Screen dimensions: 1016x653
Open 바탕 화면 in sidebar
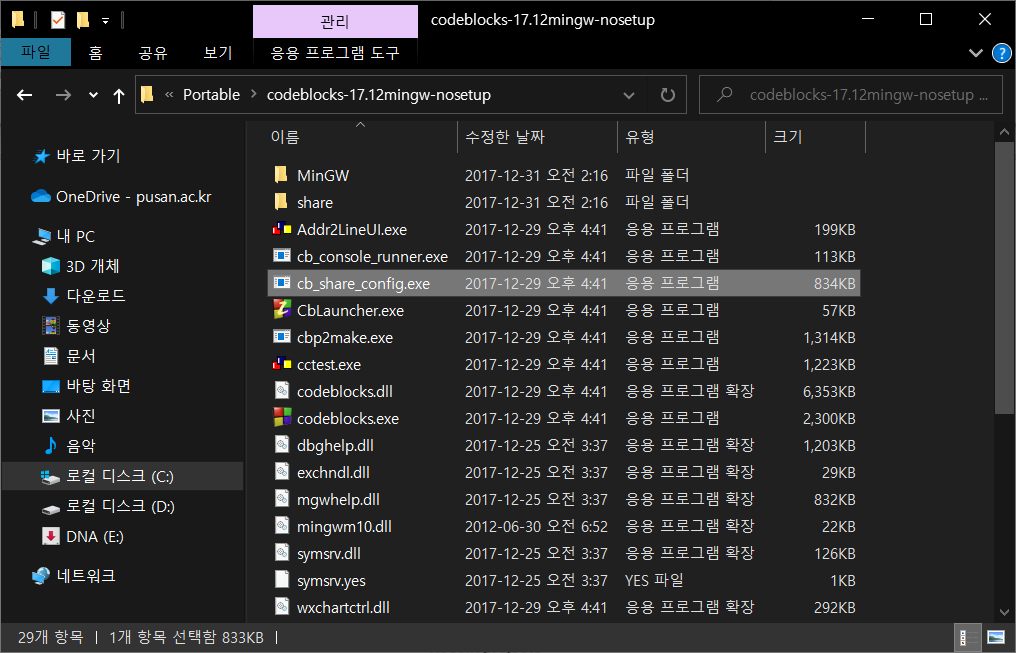pos(86,386)
